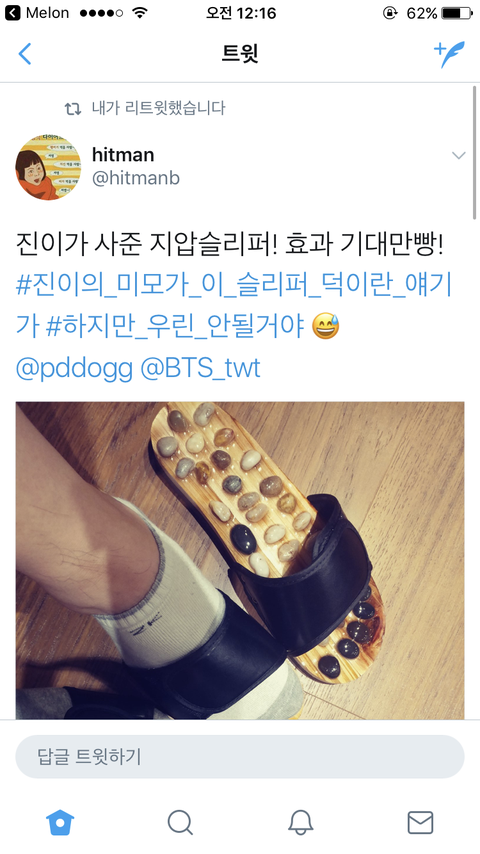This screenshot has height=854, width=480.
Task: Follow the @pddogg mention link
Action: coord(74,369)
